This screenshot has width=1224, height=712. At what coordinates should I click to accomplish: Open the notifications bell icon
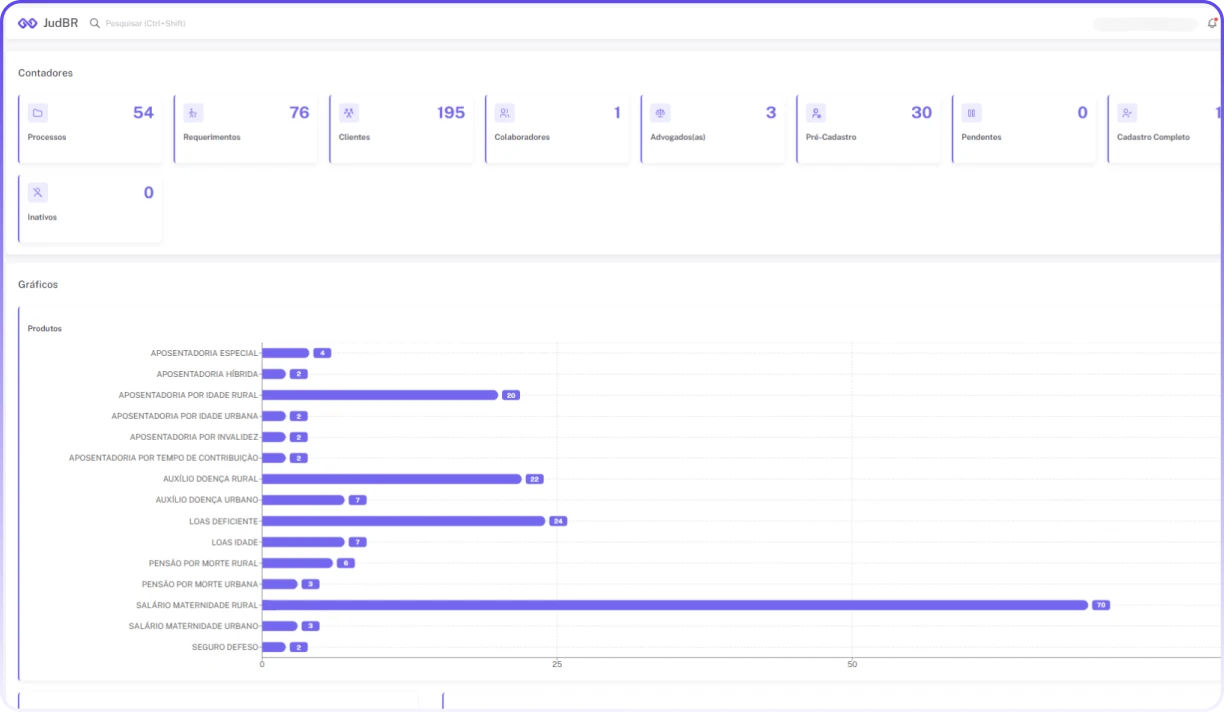tap(1212, 23)
